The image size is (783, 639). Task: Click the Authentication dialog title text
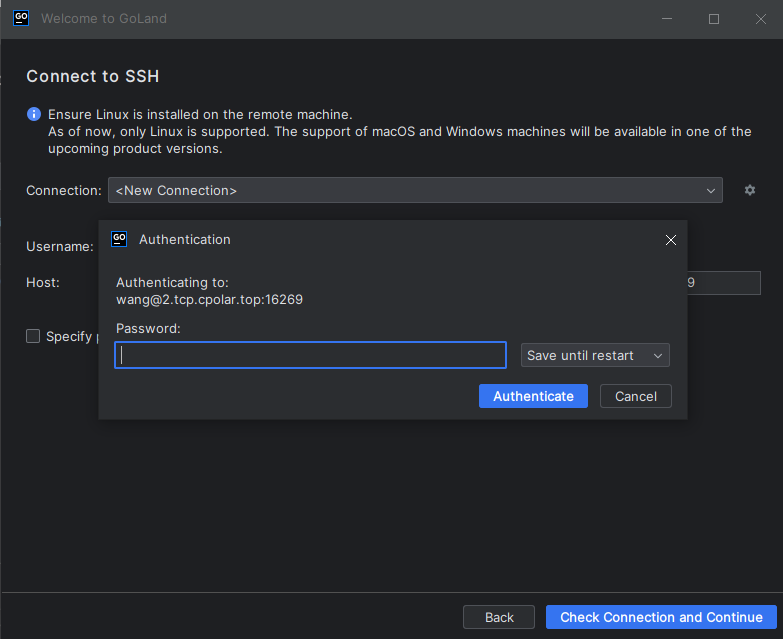(184, 240)
